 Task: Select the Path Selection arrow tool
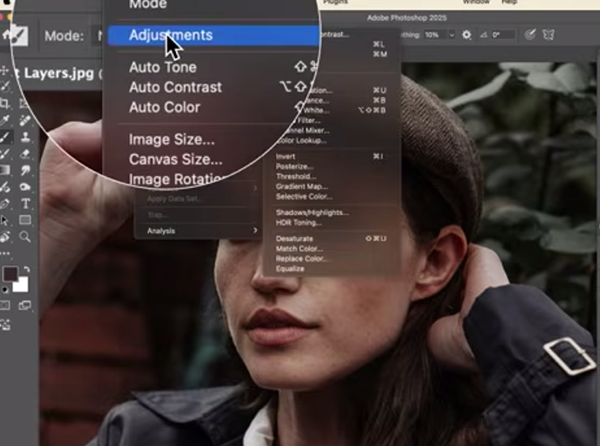[x=5, y=220]
